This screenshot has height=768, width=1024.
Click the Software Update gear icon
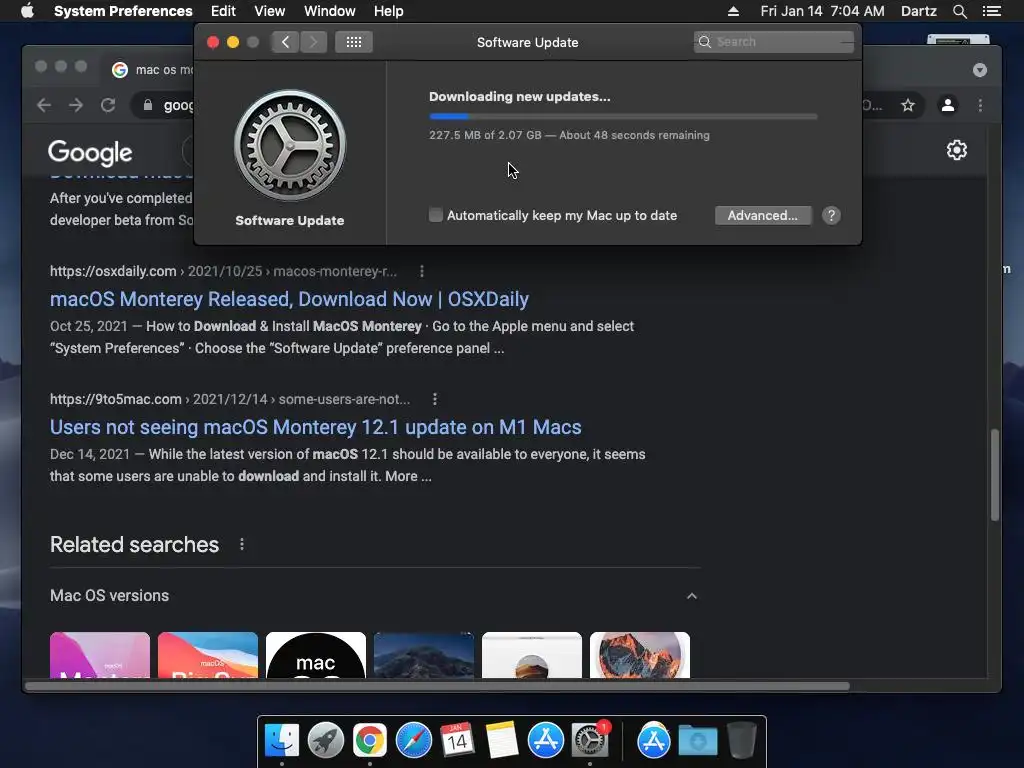click(290, 145)
